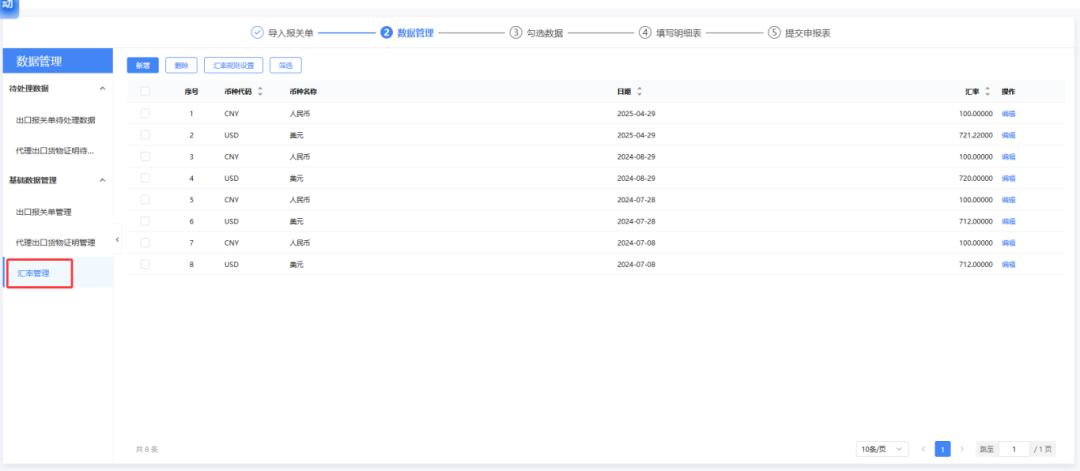Click the 721.22000 rate cell
This screenshot has height=471, width=1080.
(x=976, y=135)
